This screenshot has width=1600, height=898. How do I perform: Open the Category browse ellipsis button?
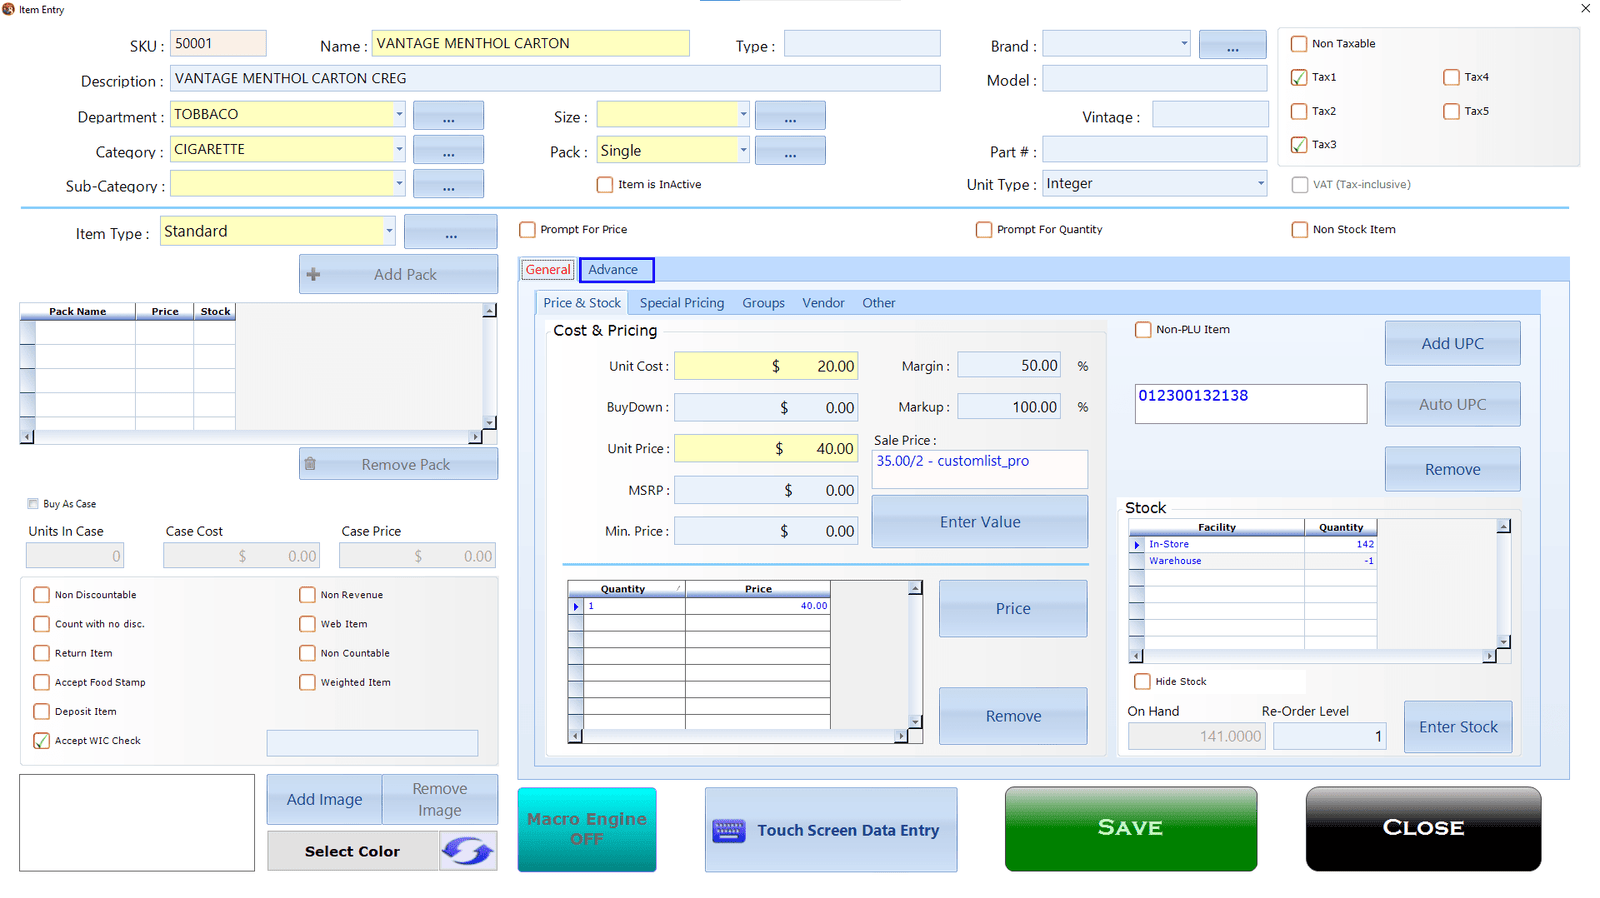[x=448, y=150]
